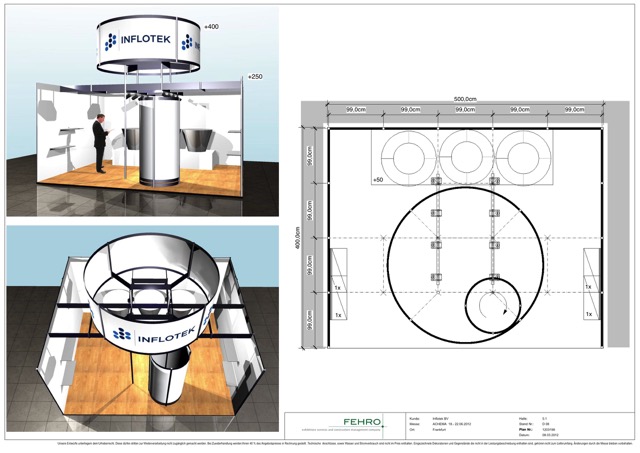Click the +50 label in floor plan
This screenshot has height=453, width=640.
(378, 179)
